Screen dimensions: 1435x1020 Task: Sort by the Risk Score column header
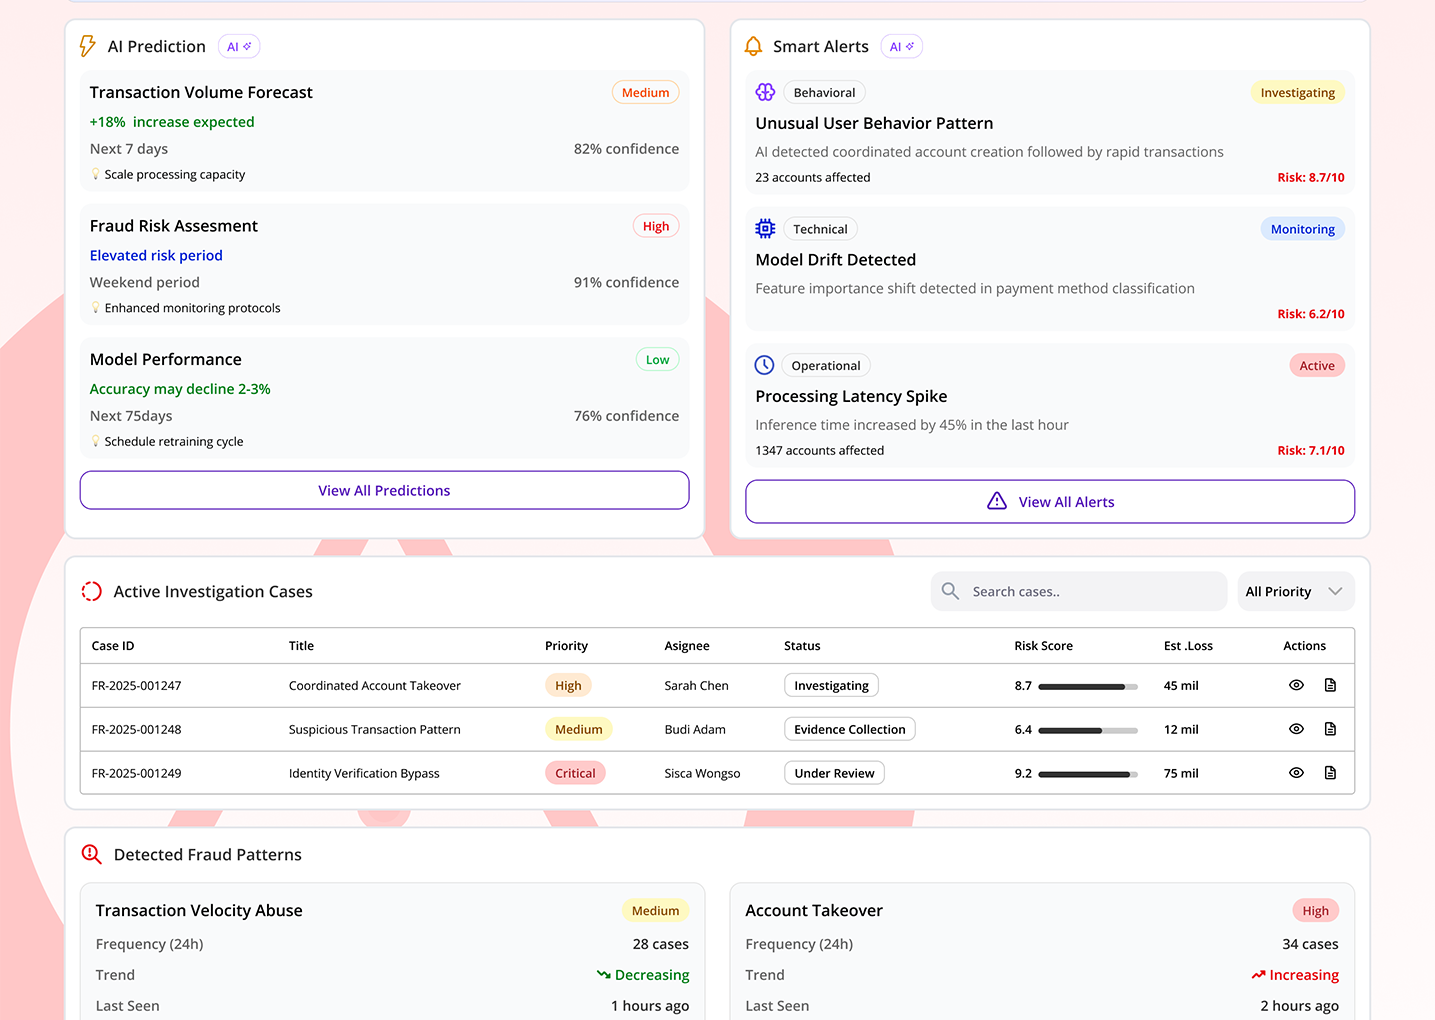(x=1043, y=646)
